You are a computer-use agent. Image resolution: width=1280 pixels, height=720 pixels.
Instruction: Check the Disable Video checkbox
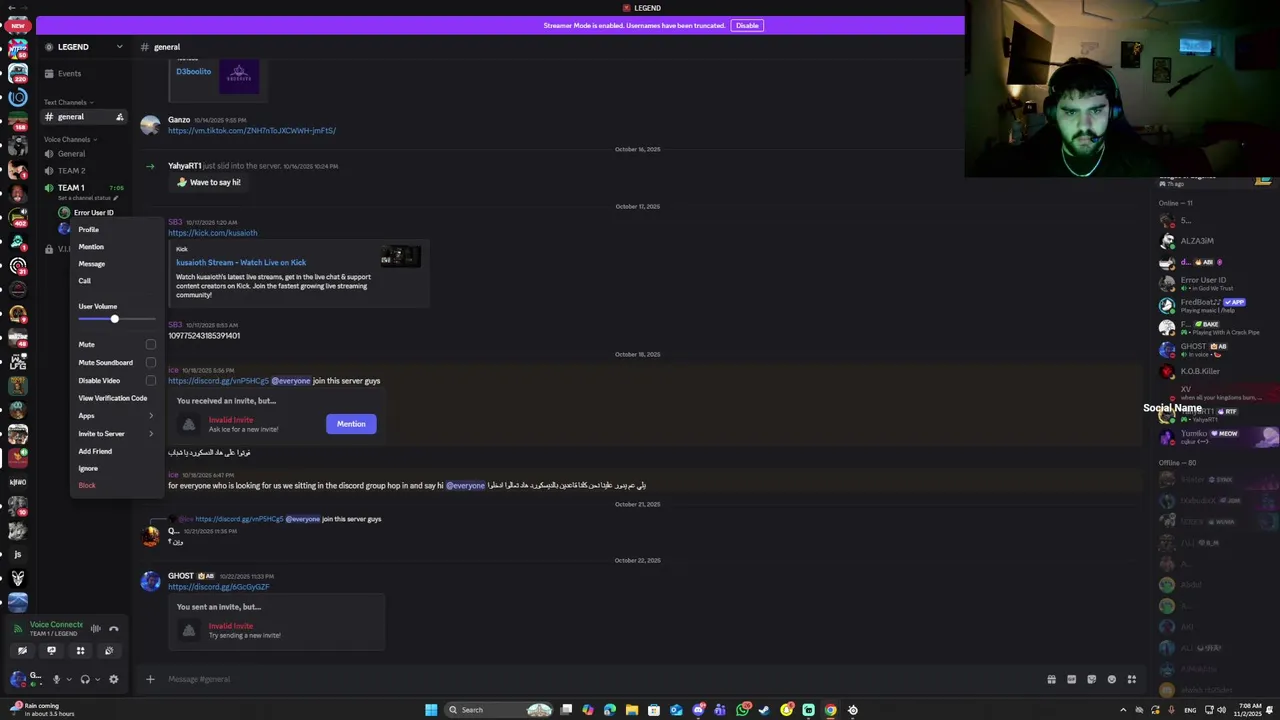[x=151, y=381]
